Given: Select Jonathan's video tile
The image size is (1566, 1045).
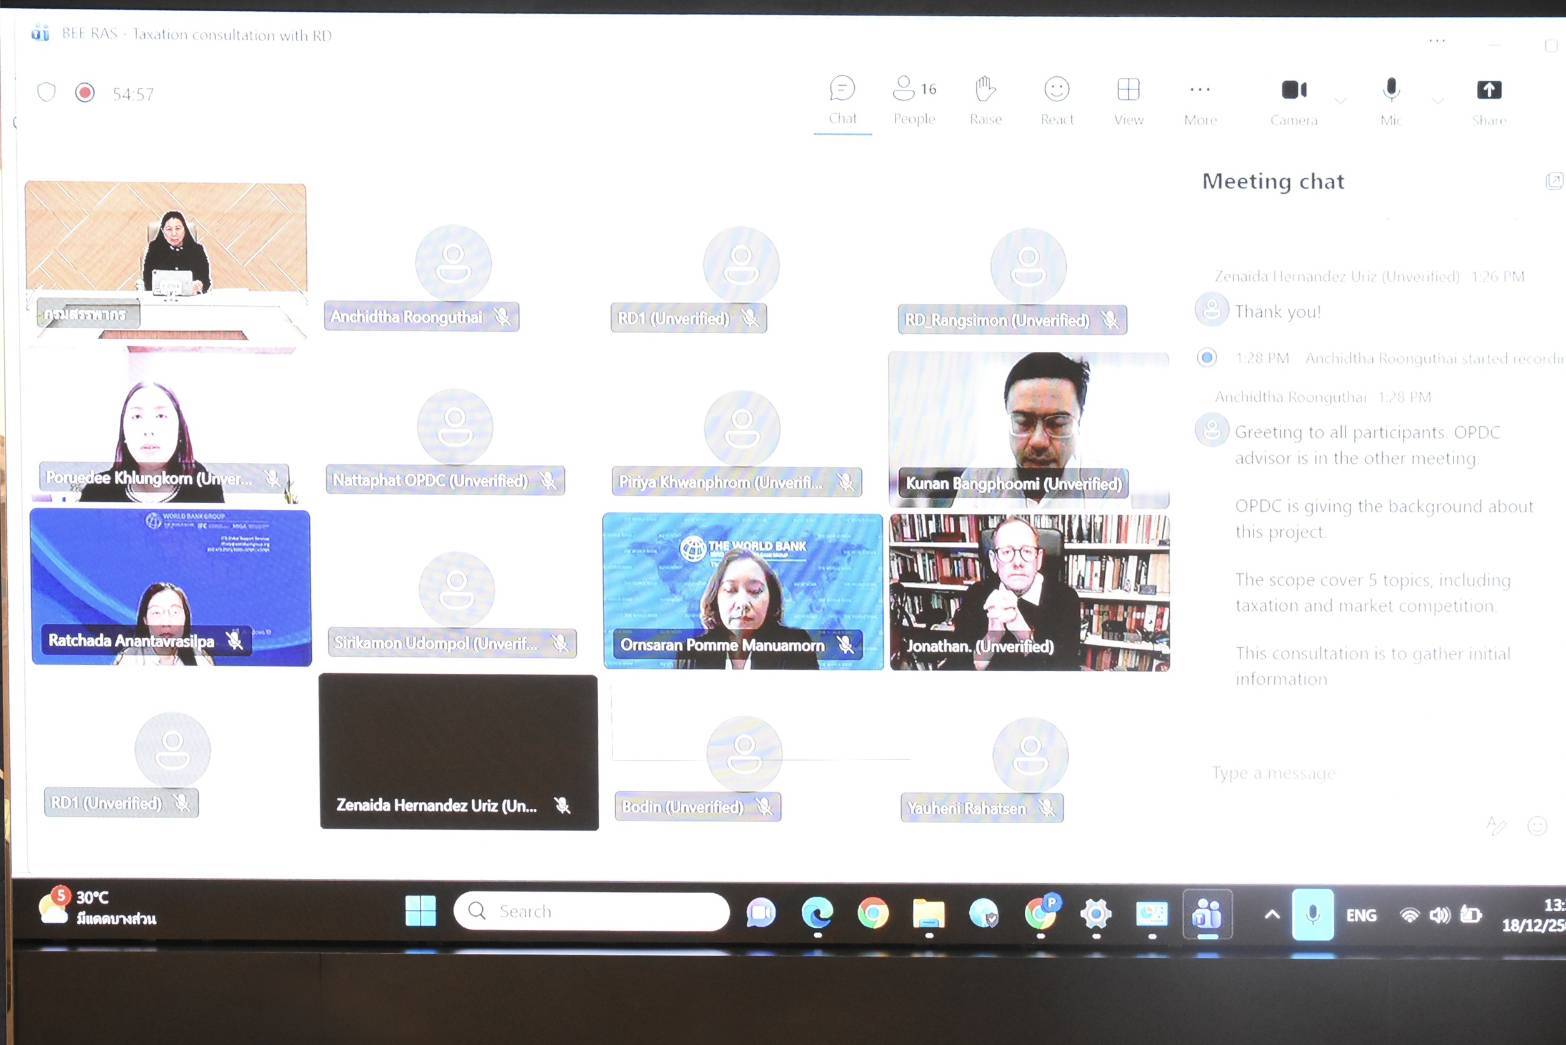Looking at the screenshot, I should click(1029, 591).
